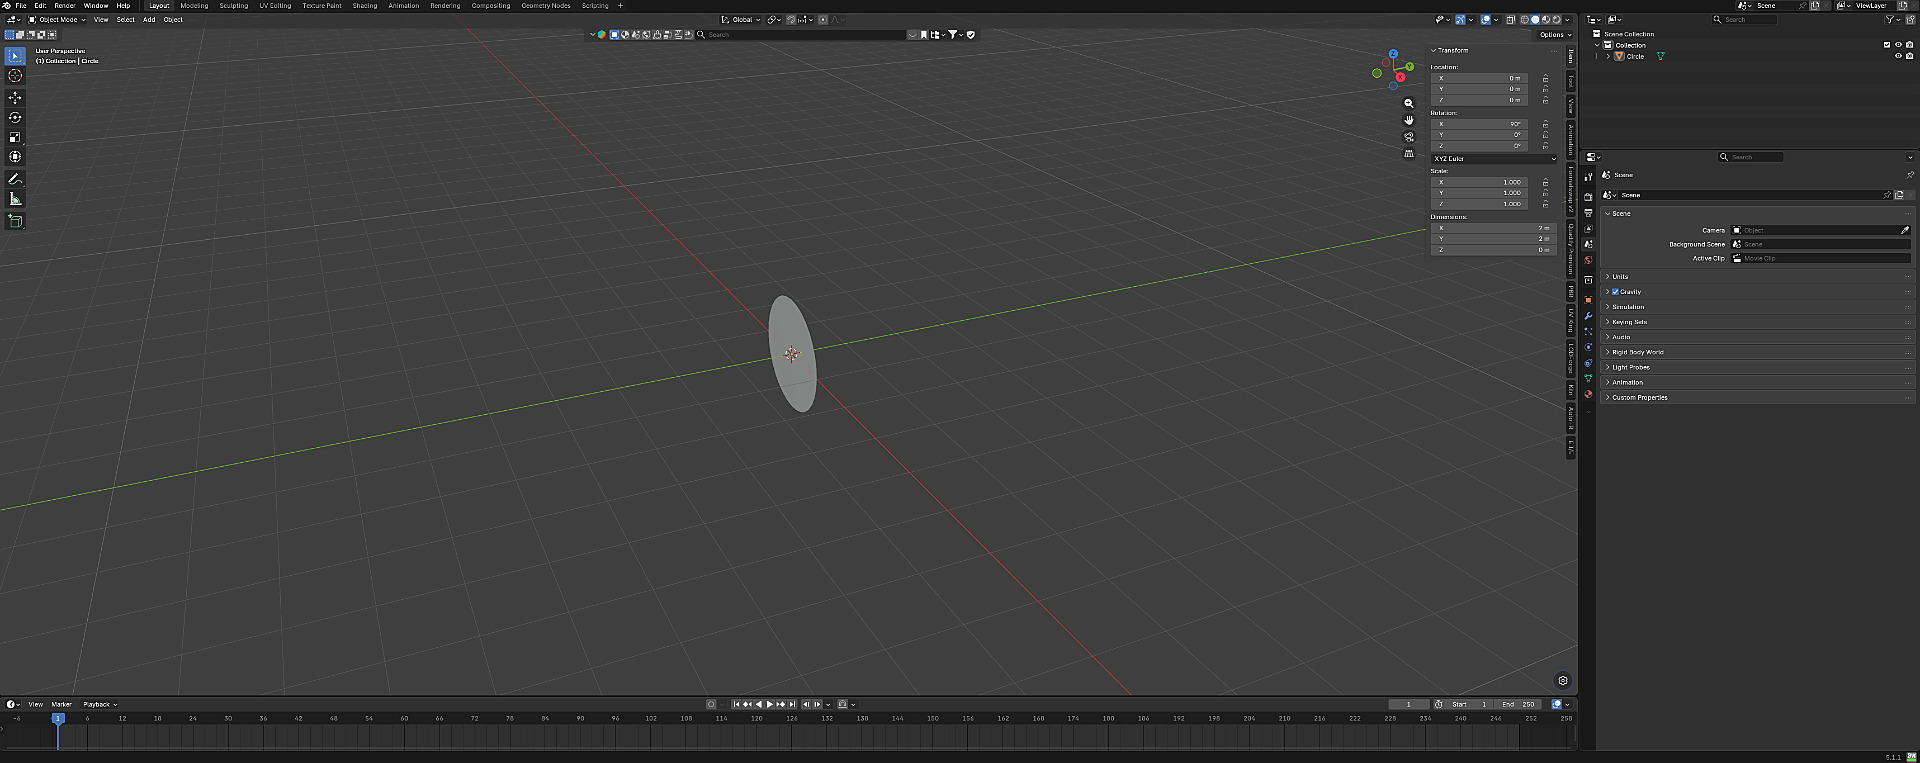Select the 3D Cursor tool
Screen dimensions: 1920x763
click(x=15, y=76)
